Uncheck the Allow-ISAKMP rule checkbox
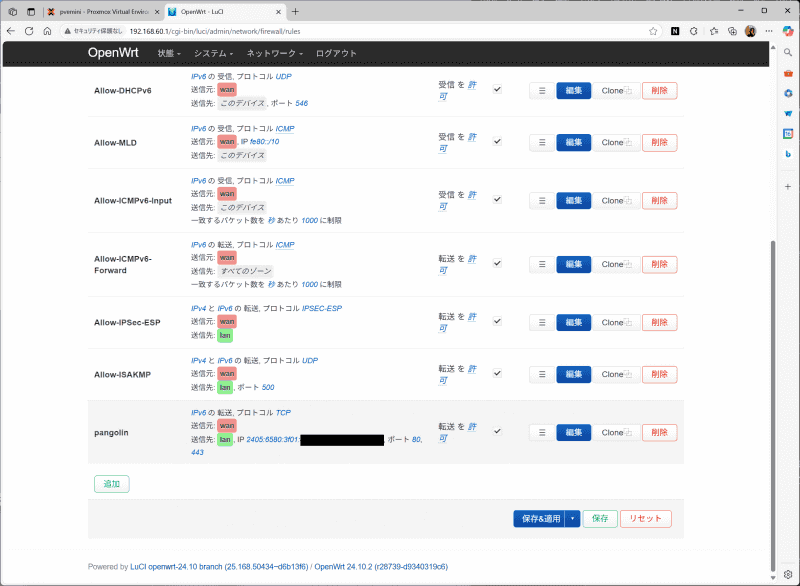The image size is (800, 586). (x=497, y=373)
